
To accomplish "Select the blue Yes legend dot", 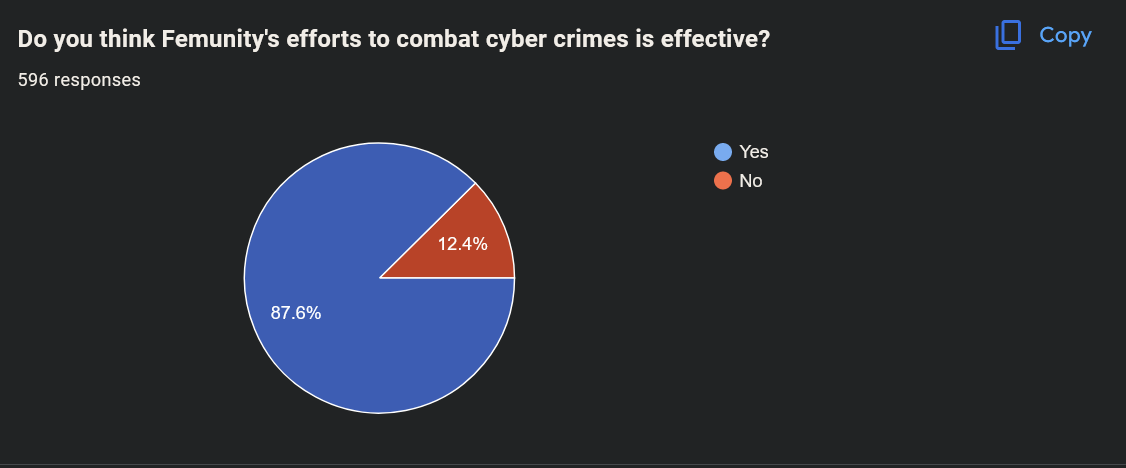I will (x=722, y=151).
